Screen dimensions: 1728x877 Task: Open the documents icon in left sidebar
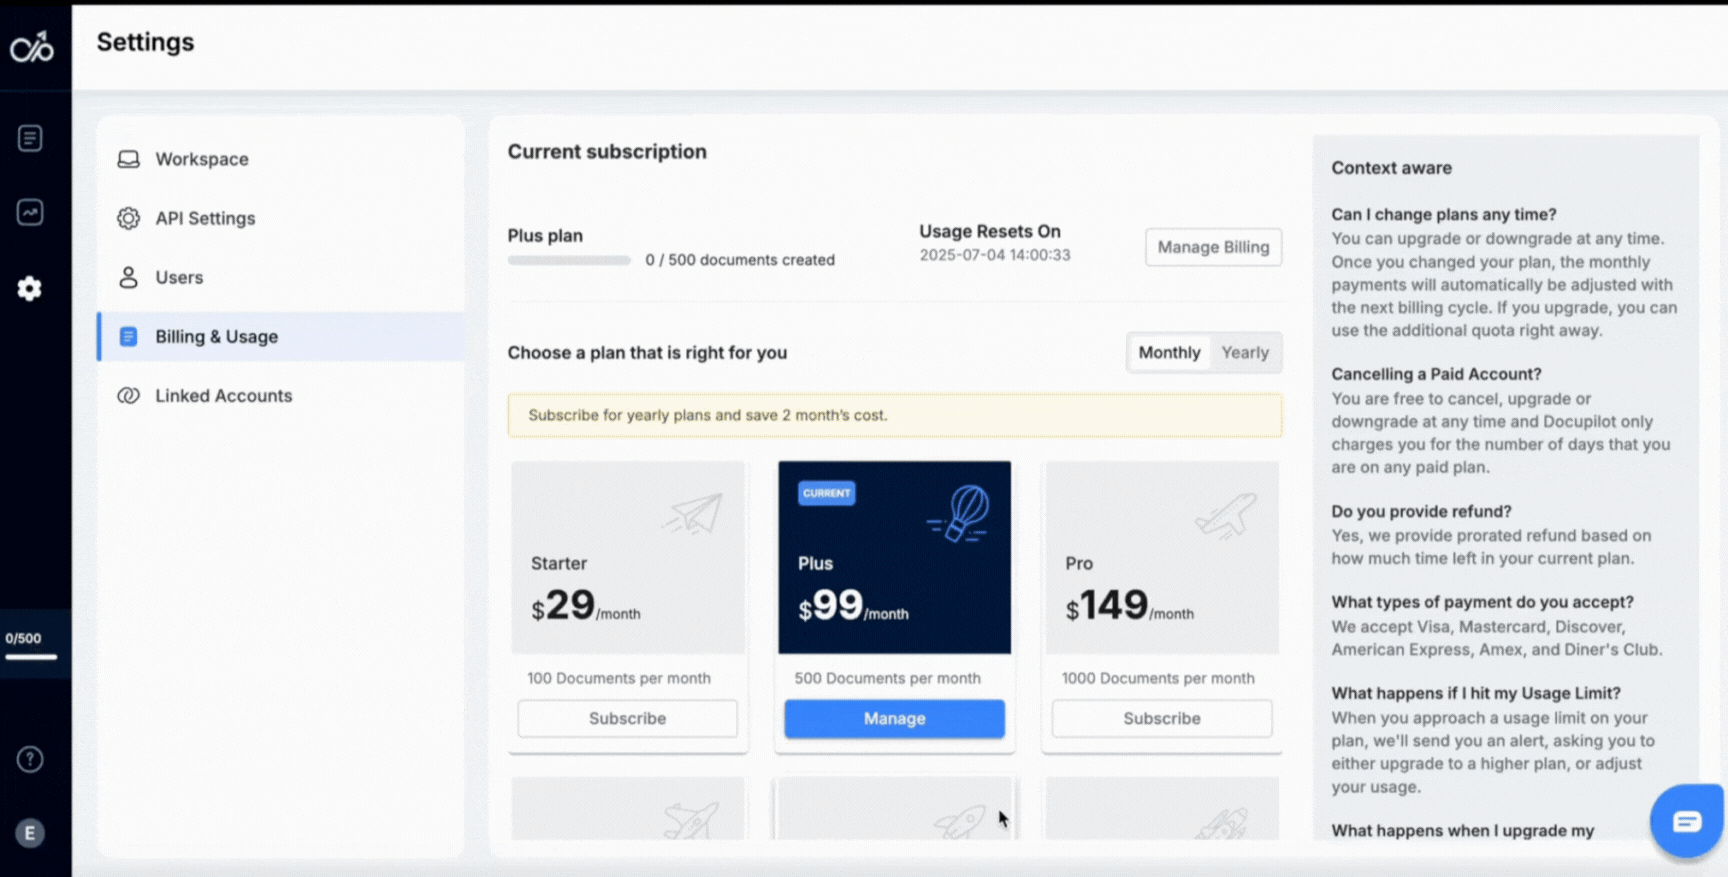click(x=30, y=138)
